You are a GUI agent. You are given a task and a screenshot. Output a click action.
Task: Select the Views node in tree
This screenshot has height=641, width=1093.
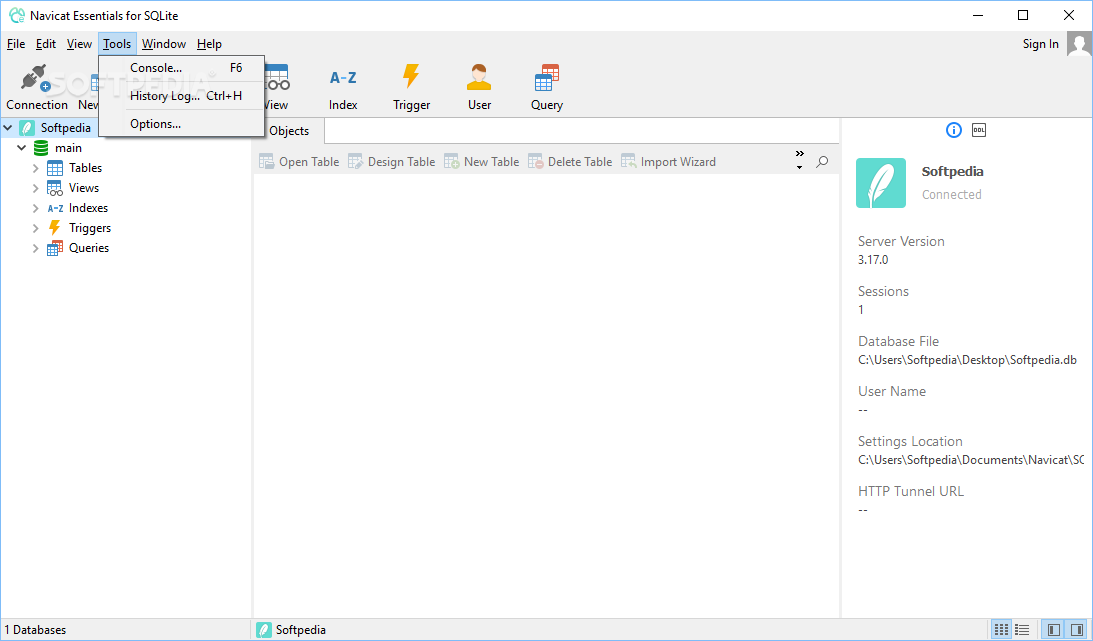tap(84, 188)
